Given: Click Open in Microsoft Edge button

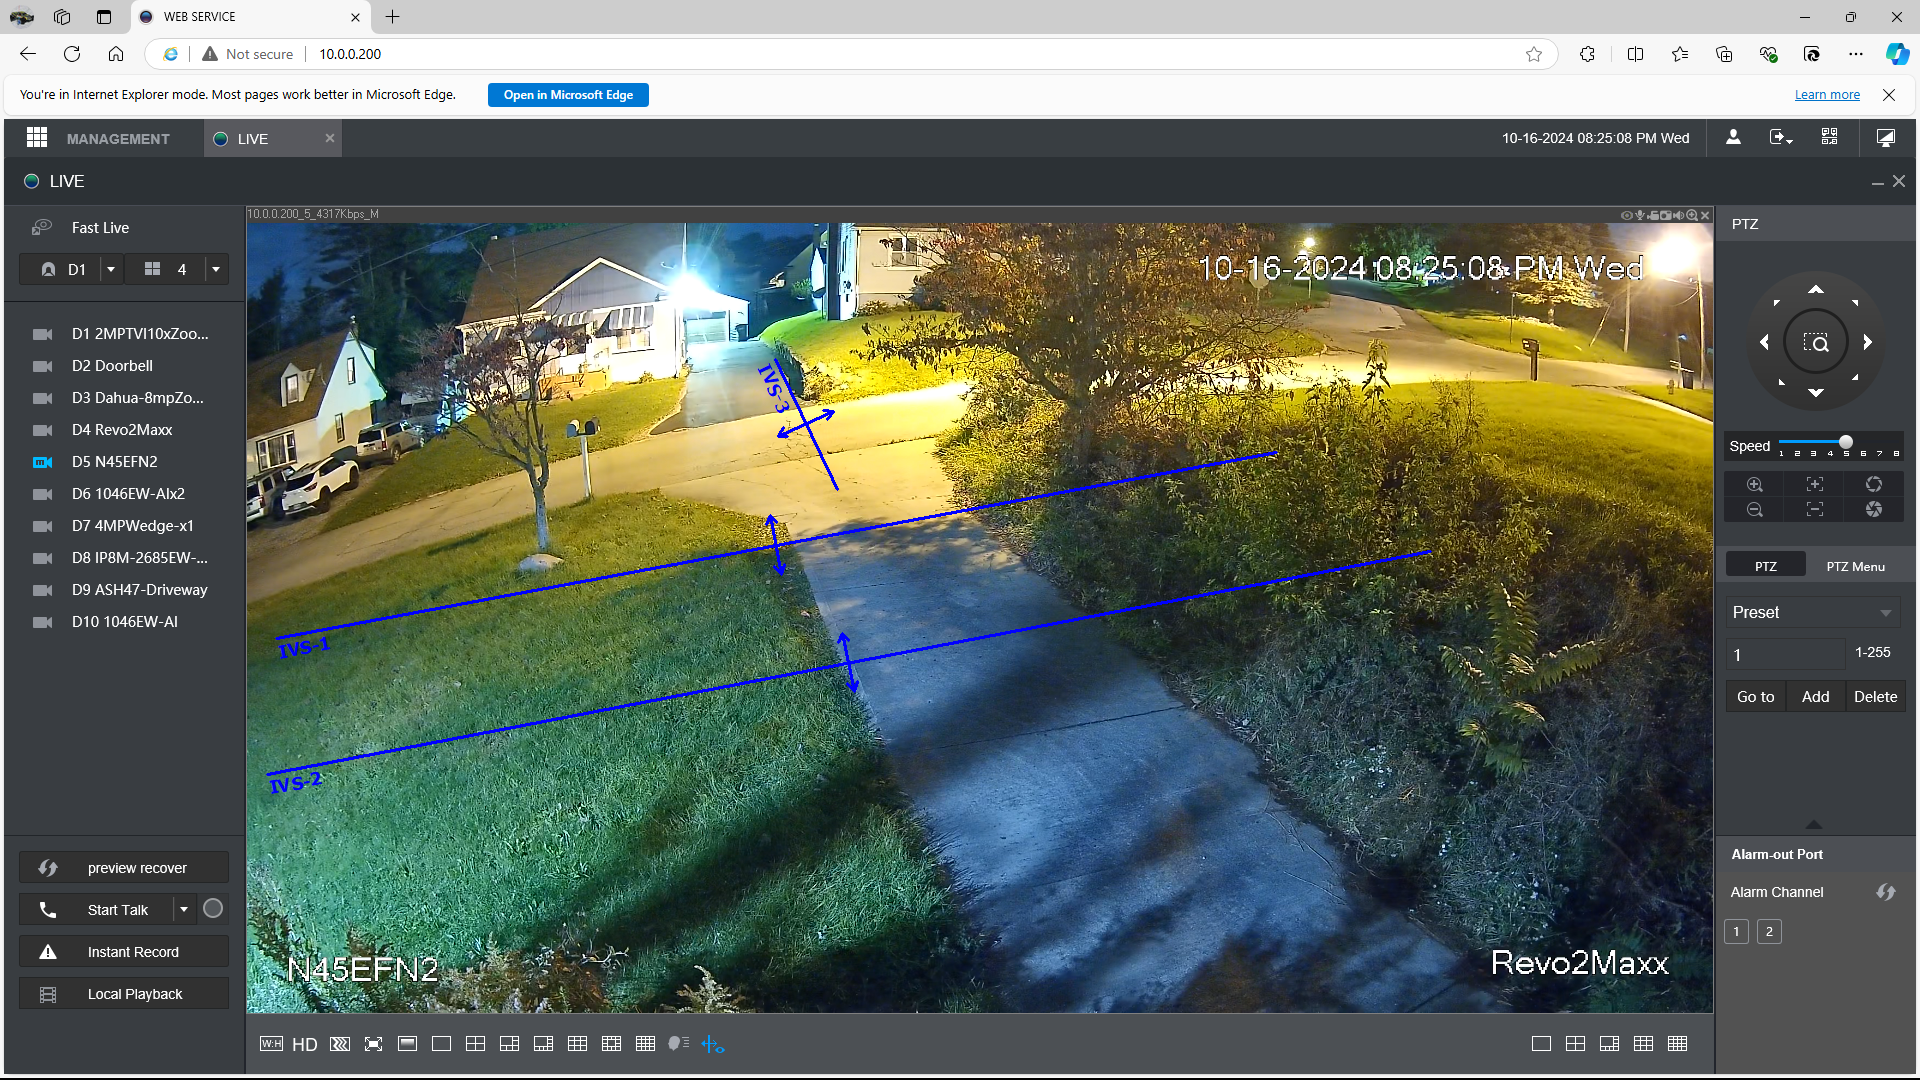Looking at the screenshot, I should pos(568,95).
